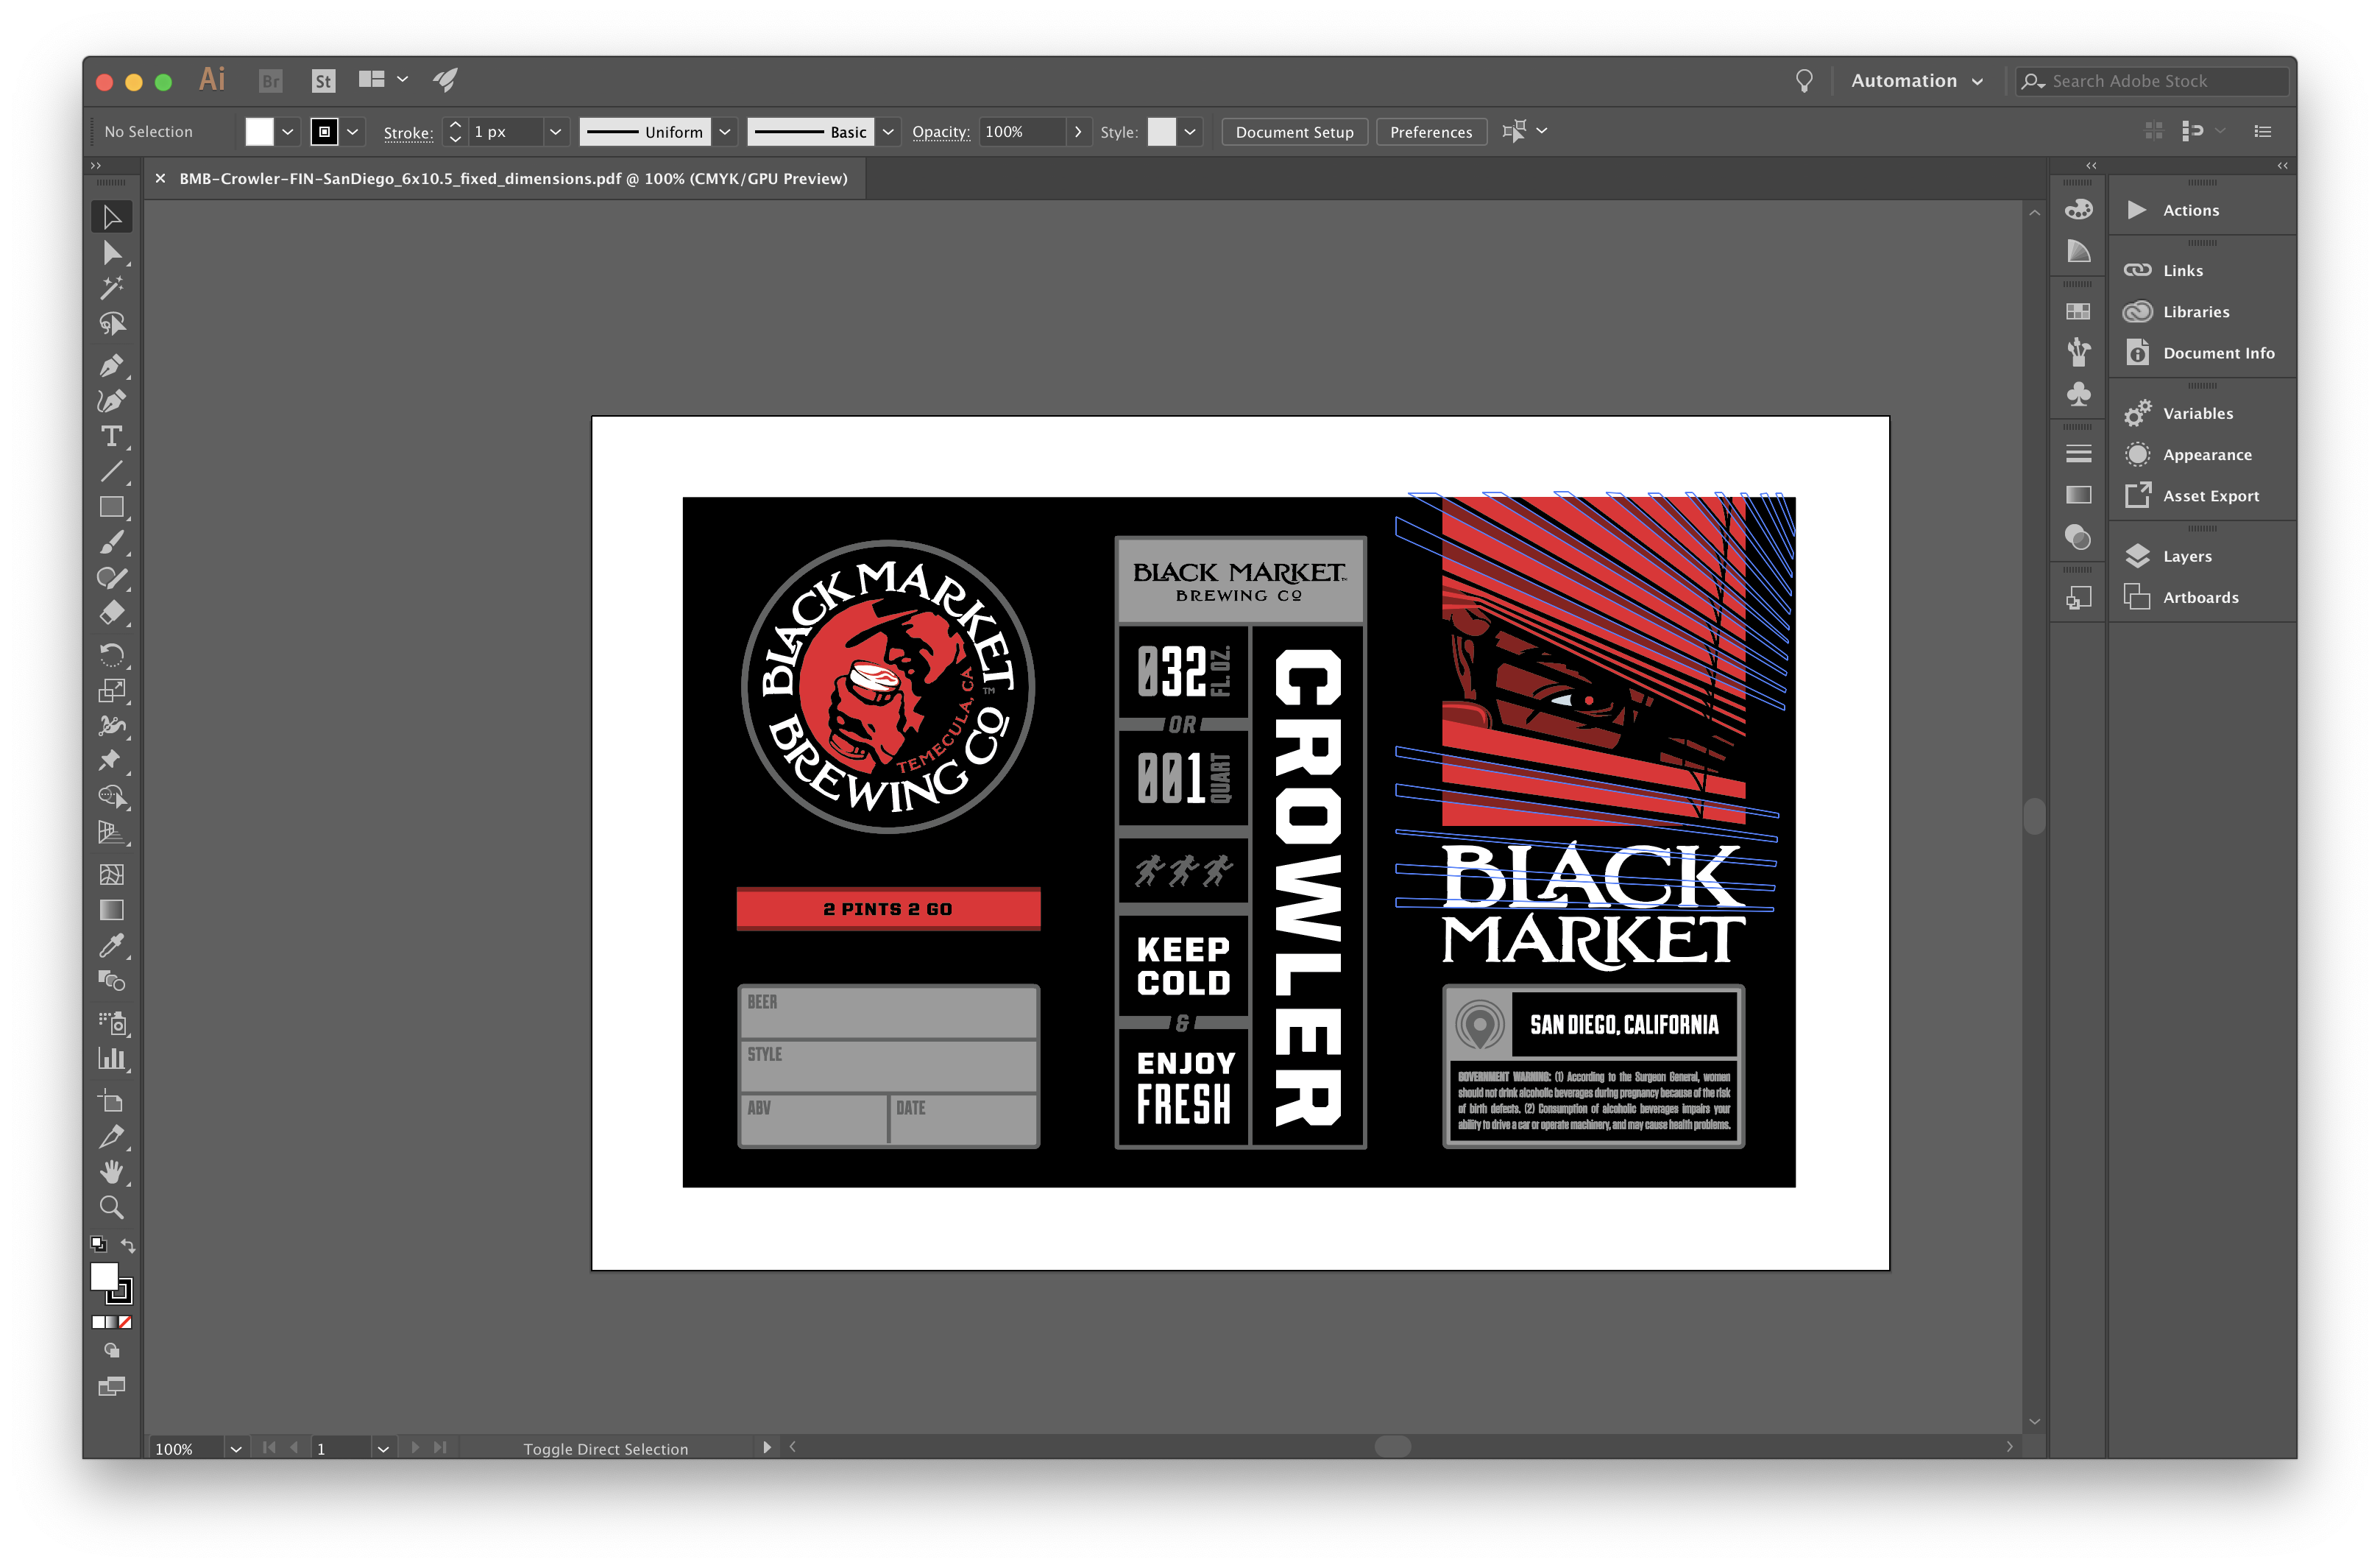The image size is (2380, 1568).
Task: Select the Pen tool
Action: 111,366
